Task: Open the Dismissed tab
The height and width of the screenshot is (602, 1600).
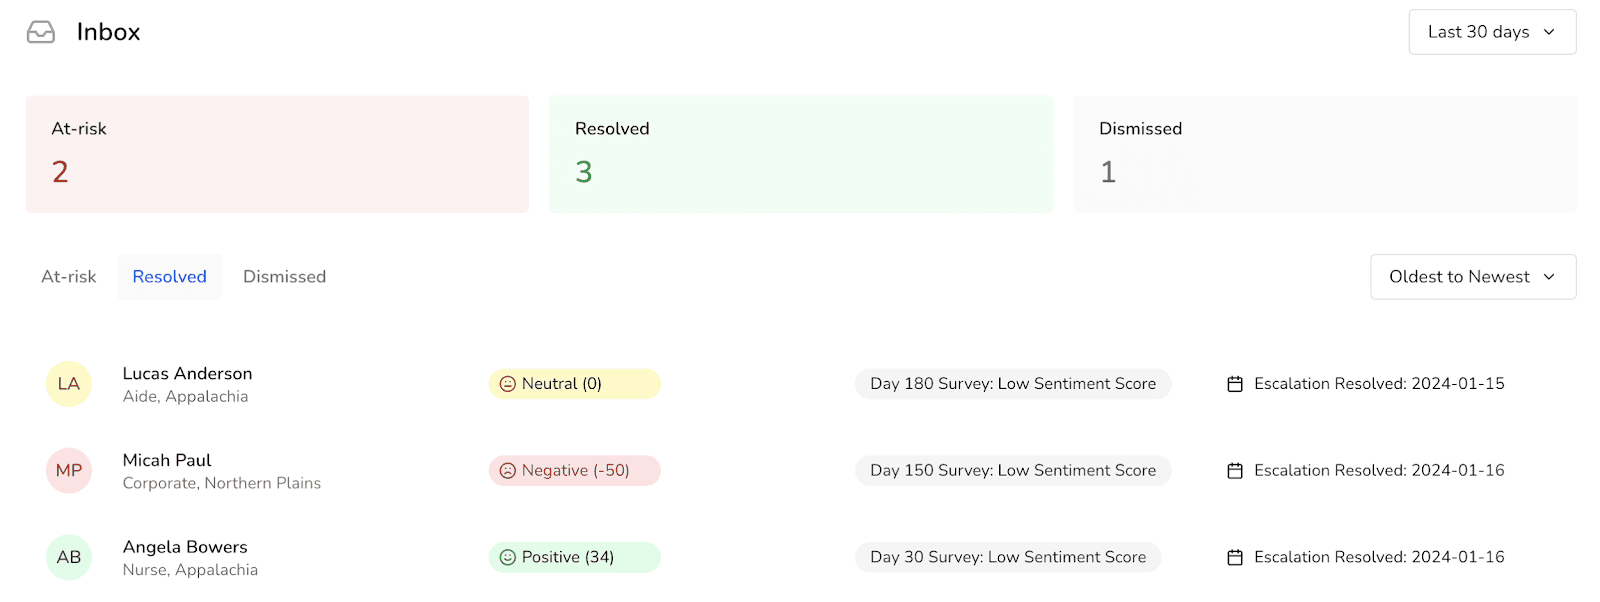Action: click(284, 277)
